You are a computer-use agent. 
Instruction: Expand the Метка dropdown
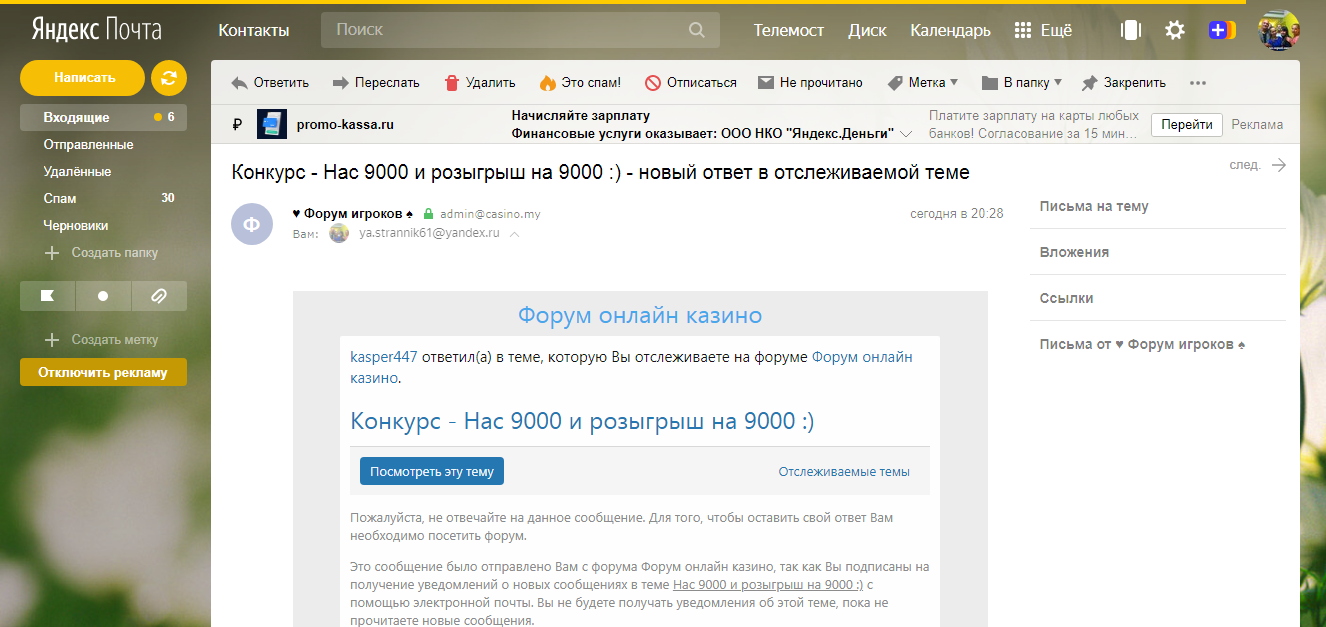point(922,83)
